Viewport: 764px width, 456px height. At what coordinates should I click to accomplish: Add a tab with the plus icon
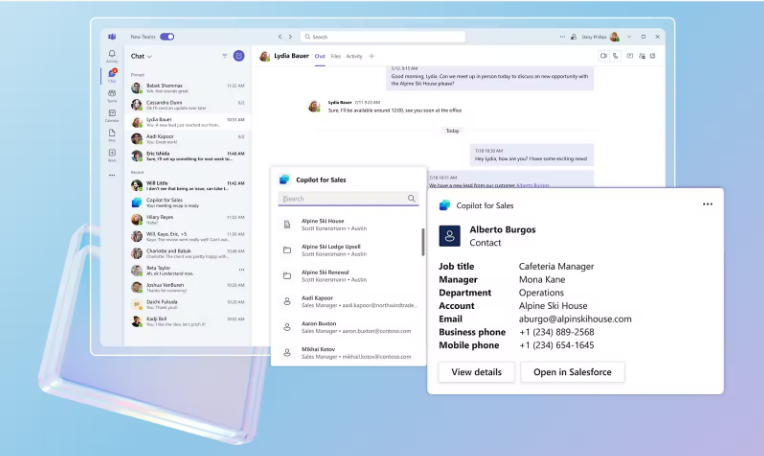[372, 56]
